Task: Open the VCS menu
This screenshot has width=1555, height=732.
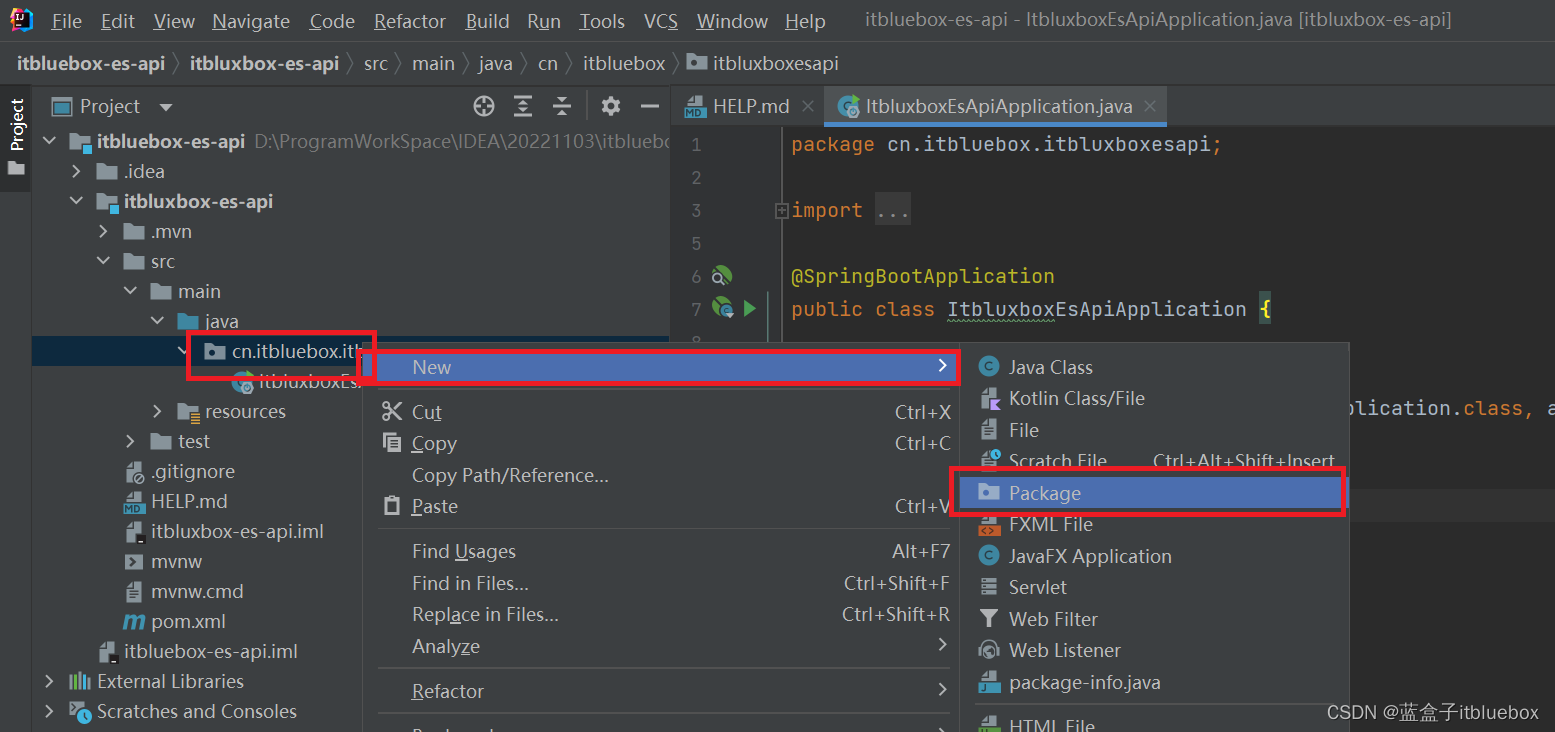Action: point(660,21)
